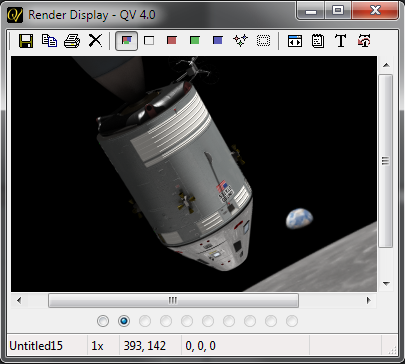Select the fourth image slot radio button

(x=166, y=321)
